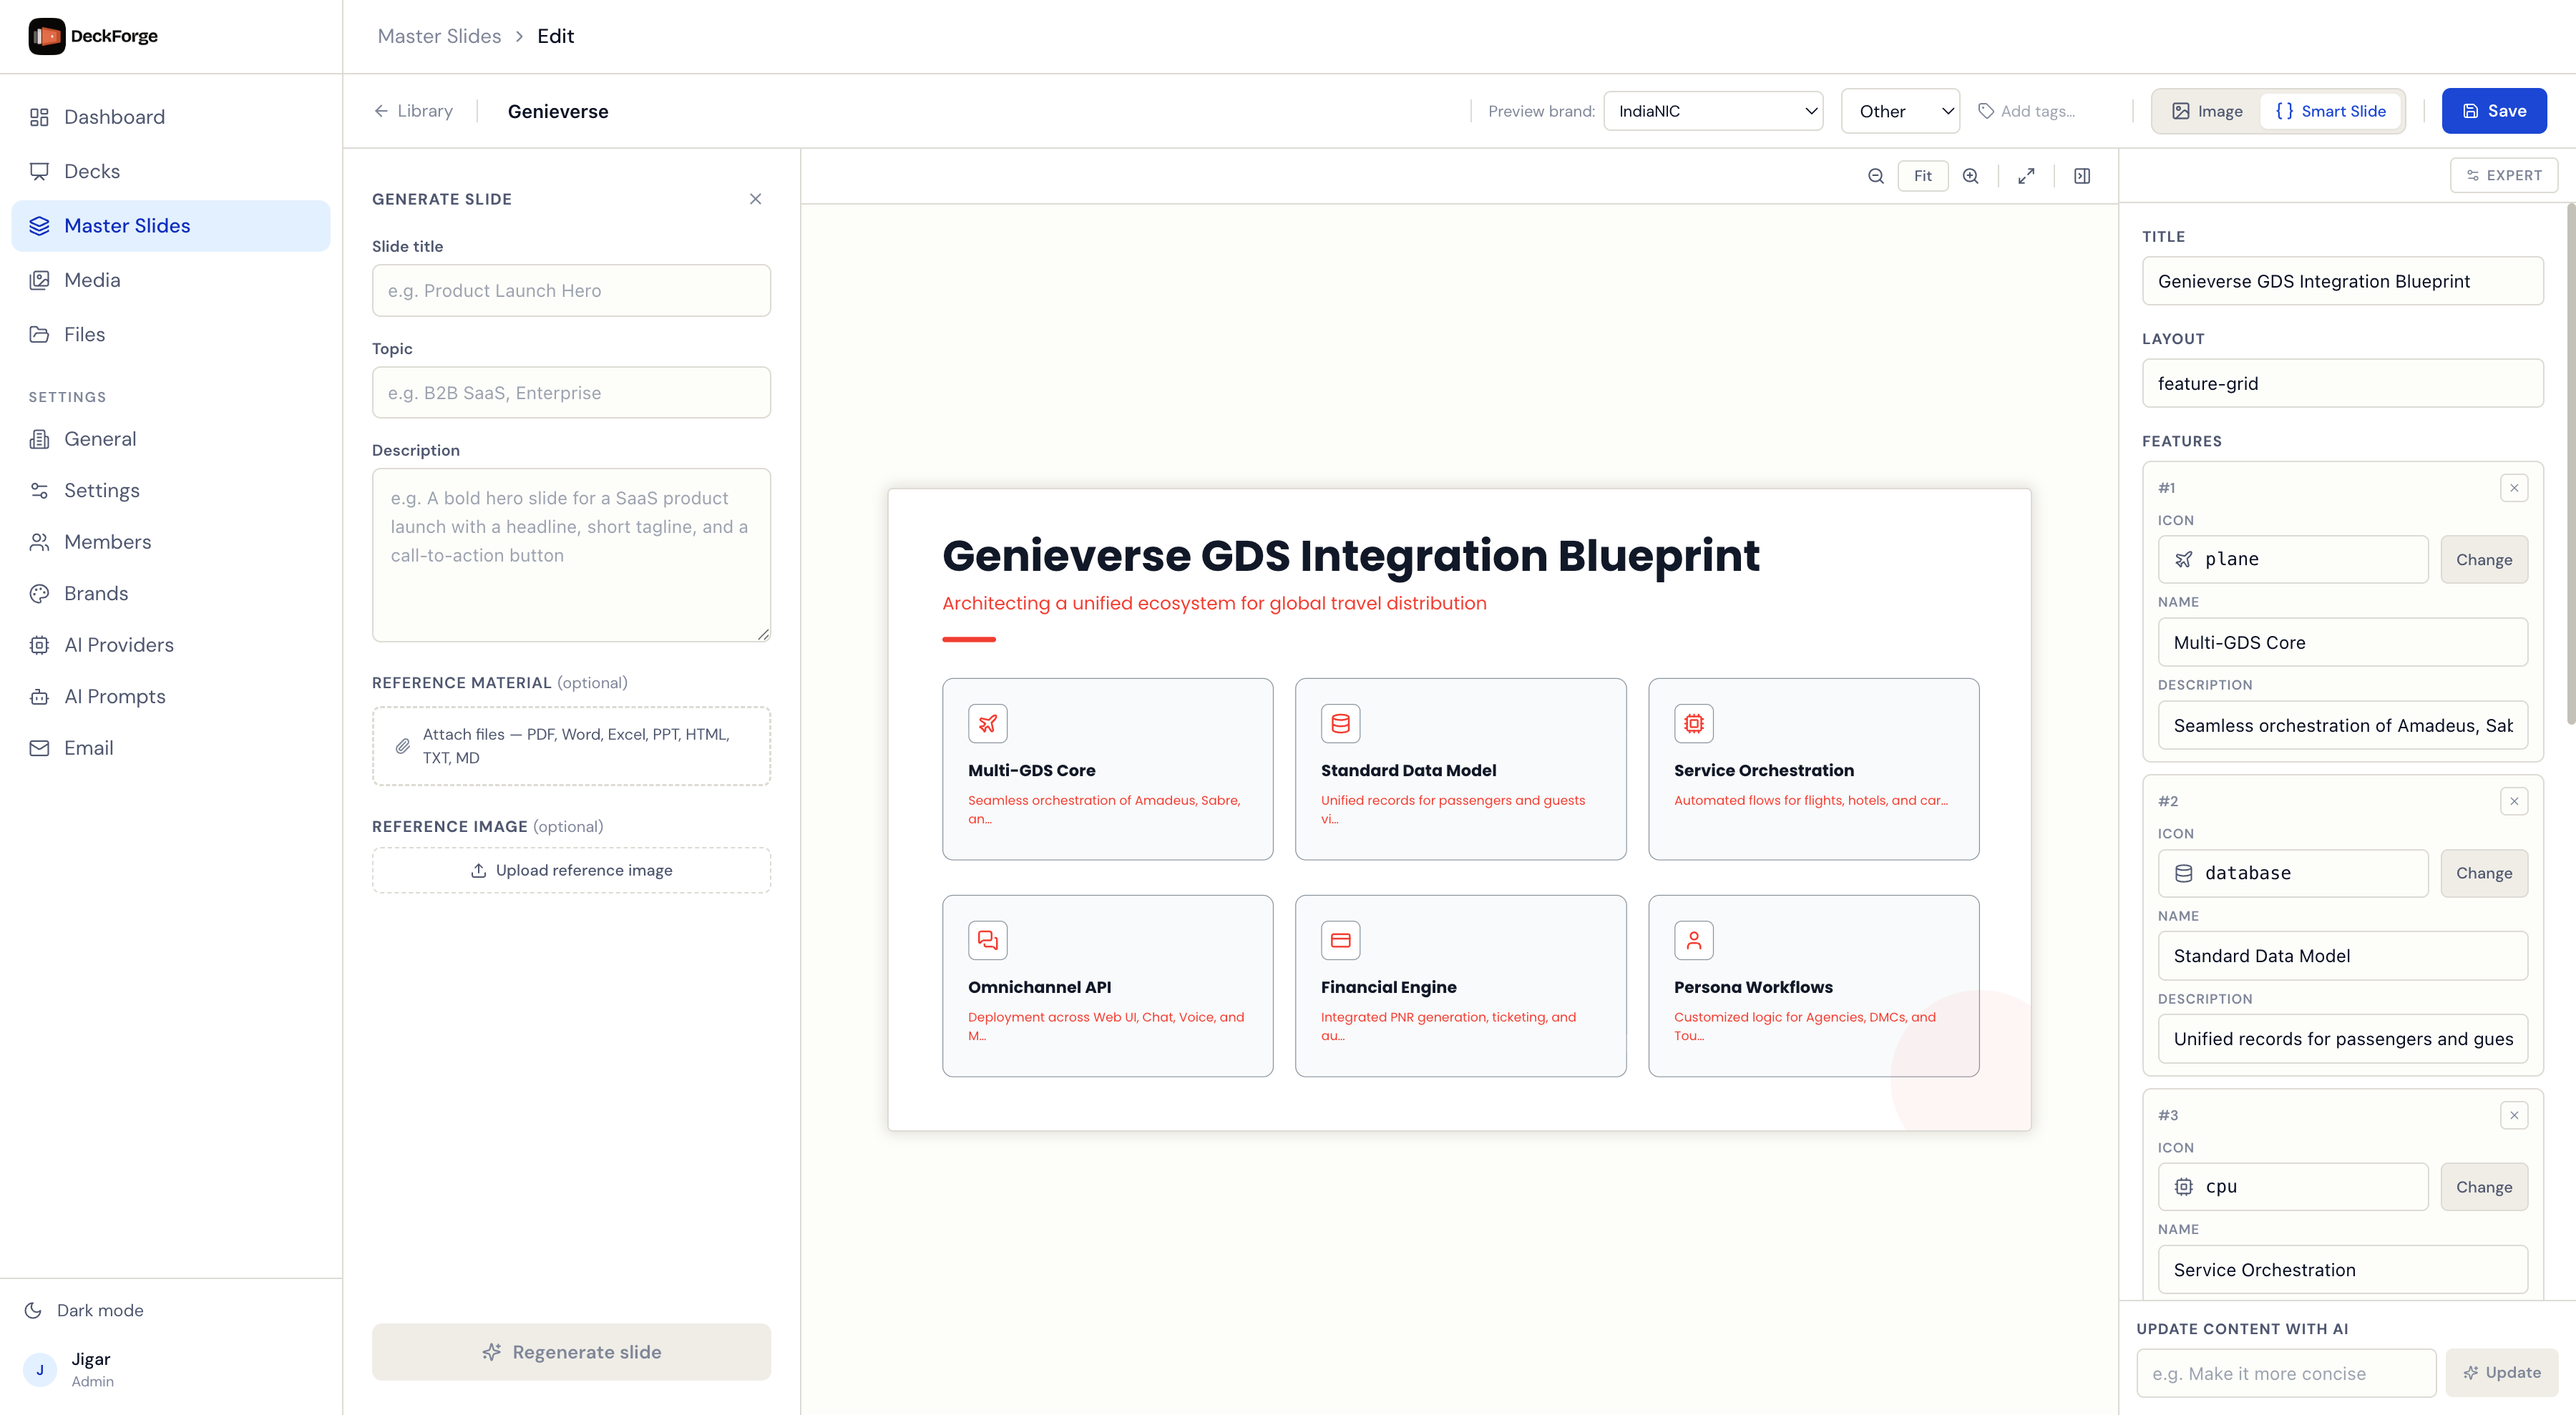2576x1415 pixels.
Task: Open the Files section
Action: click(x=170, y=334)
